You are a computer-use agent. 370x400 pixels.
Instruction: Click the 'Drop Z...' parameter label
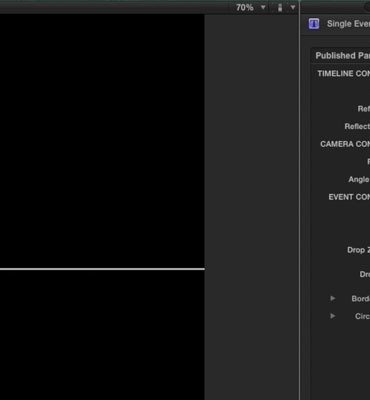pyautogui.click(x=358, y=250)
